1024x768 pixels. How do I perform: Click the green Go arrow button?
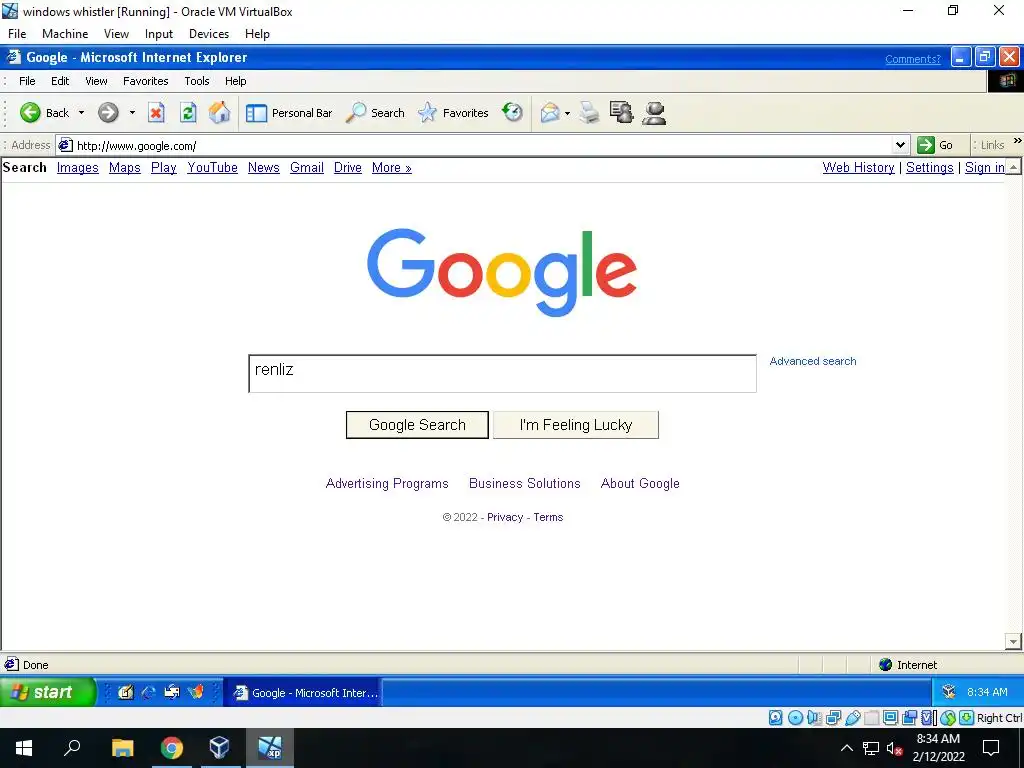point(926,145)
